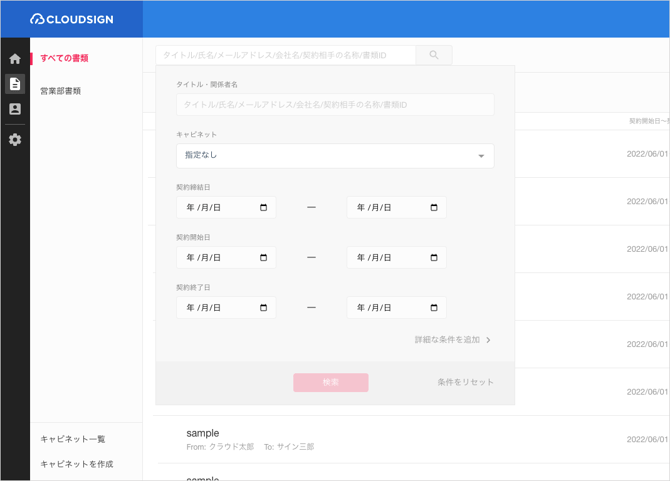
Task: Expand the キャビネット dropdown showing 指定なし
Action: point(335,156)
